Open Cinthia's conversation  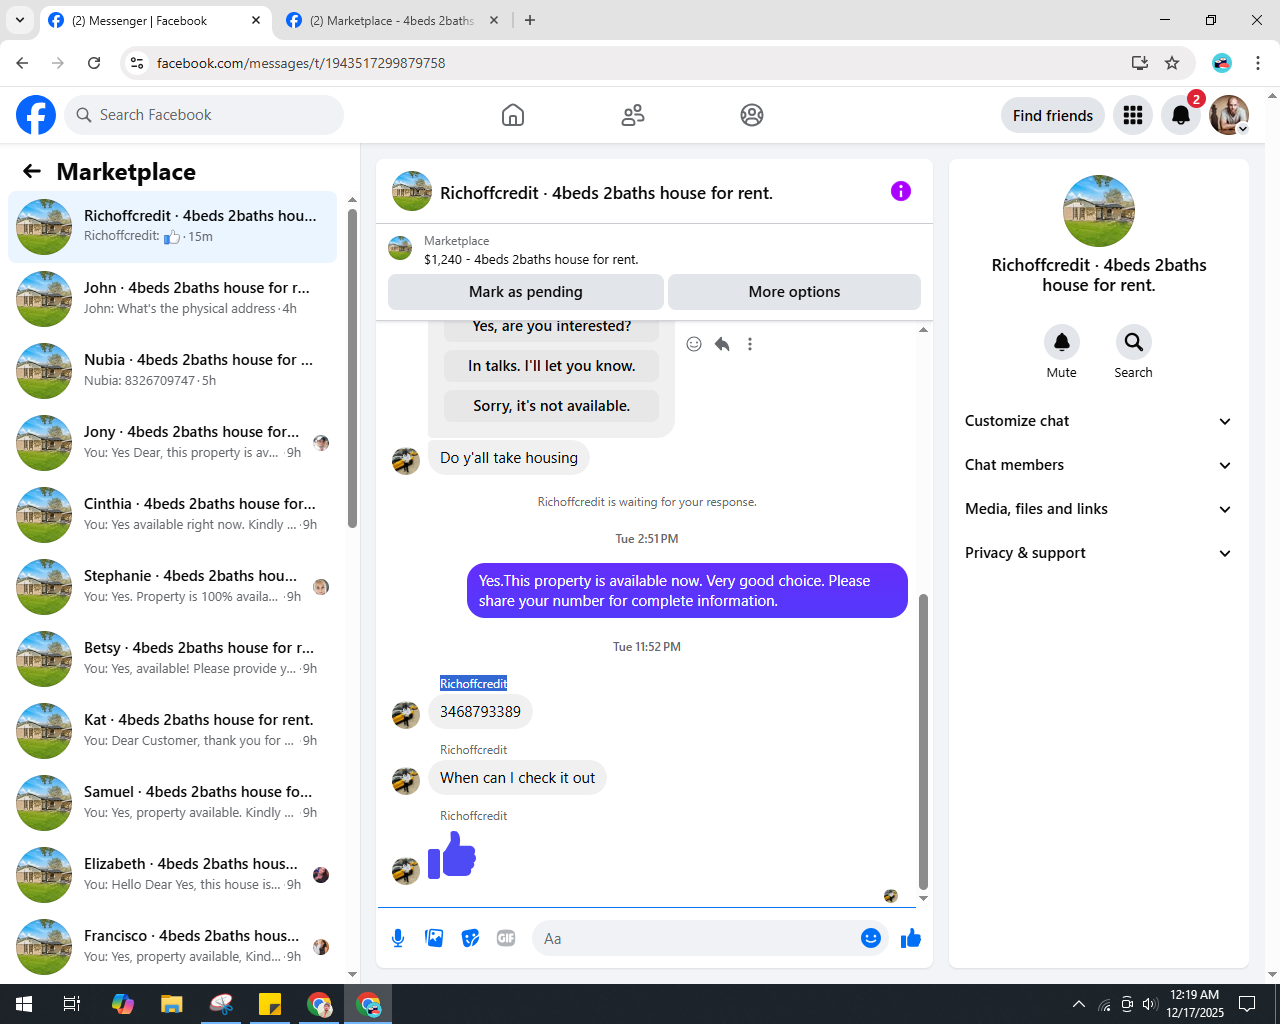pyautogui.click(x=172, y=515)
